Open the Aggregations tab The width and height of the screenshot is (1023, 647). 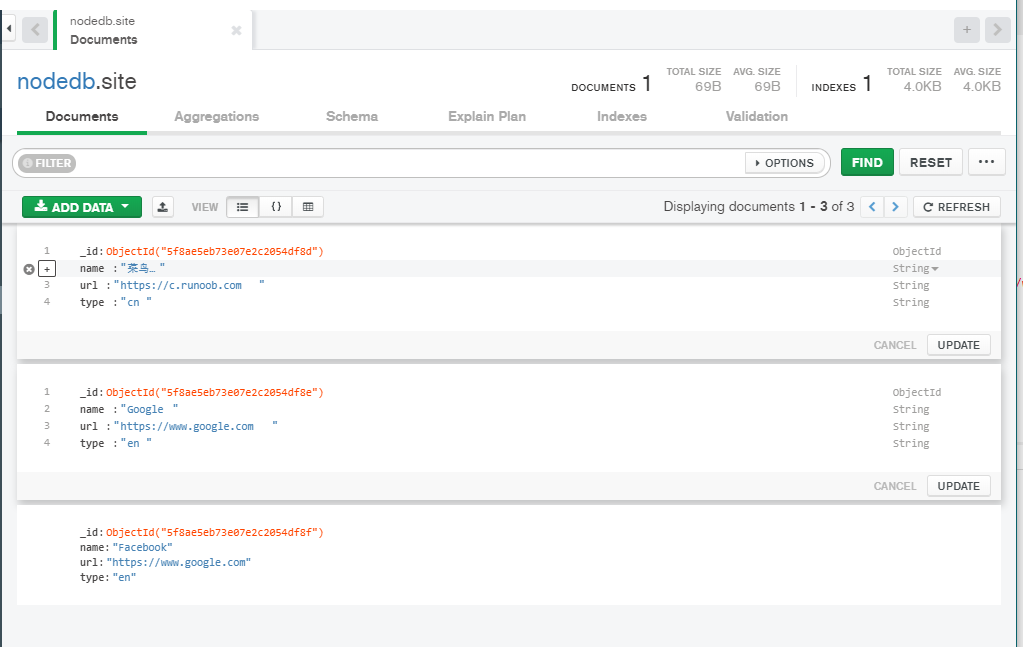pyautogui.click(x=216, y=116)
